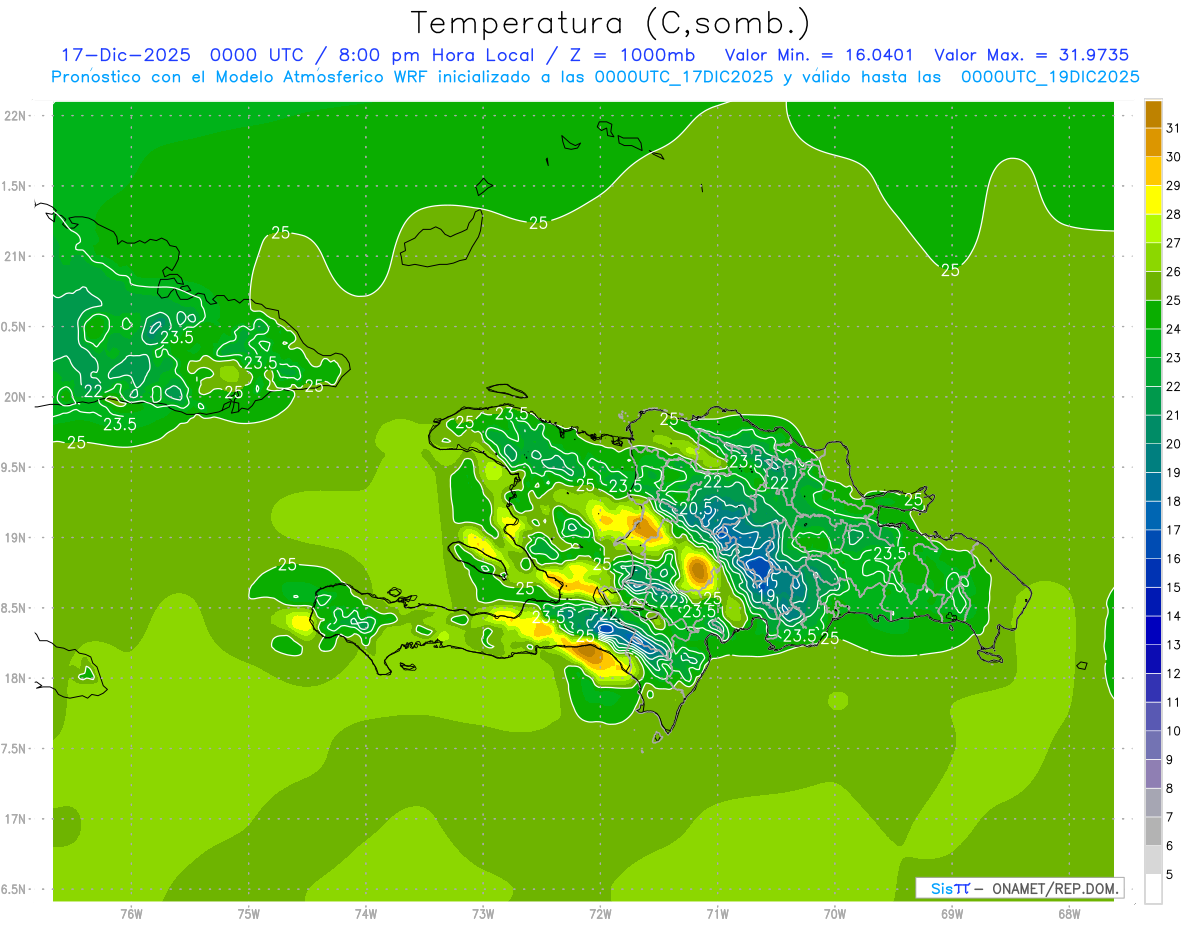Image resolution: width=1200 pixels, height=927 pixels.
Task: Click the "0.5N" latitude axis label
Action: [15, 327]
